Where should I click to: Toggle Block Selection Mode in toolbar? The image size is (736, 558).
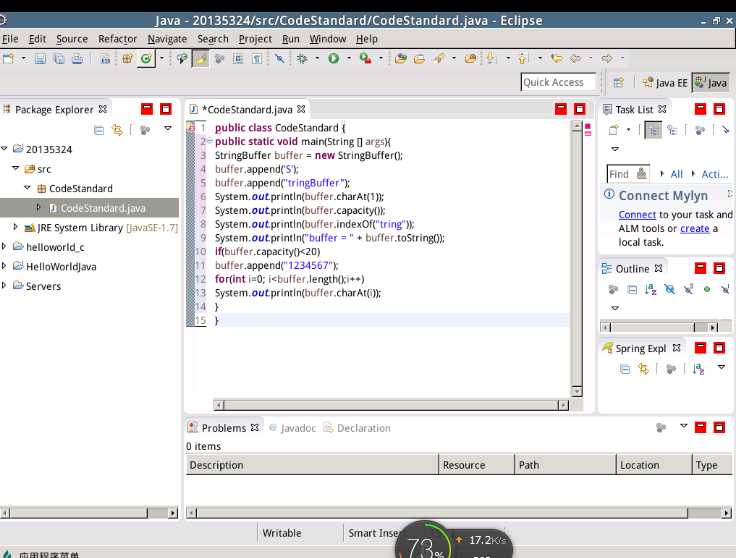238,59
